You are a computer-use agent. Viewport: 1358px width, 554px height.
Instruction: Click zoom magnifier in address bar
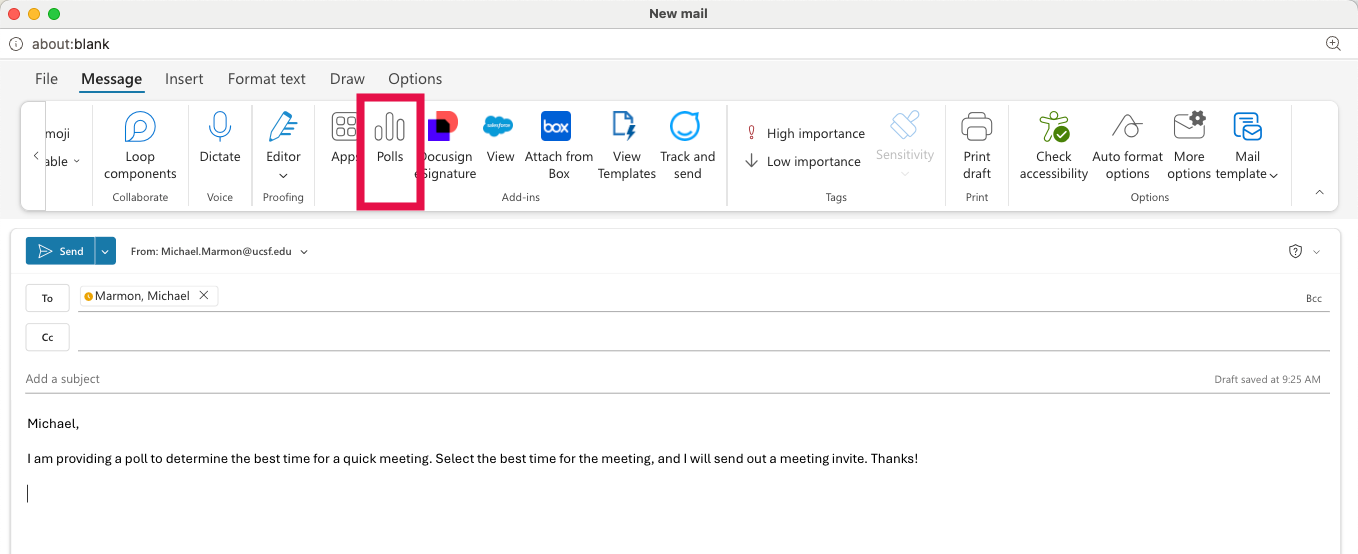click(1333, 44)
